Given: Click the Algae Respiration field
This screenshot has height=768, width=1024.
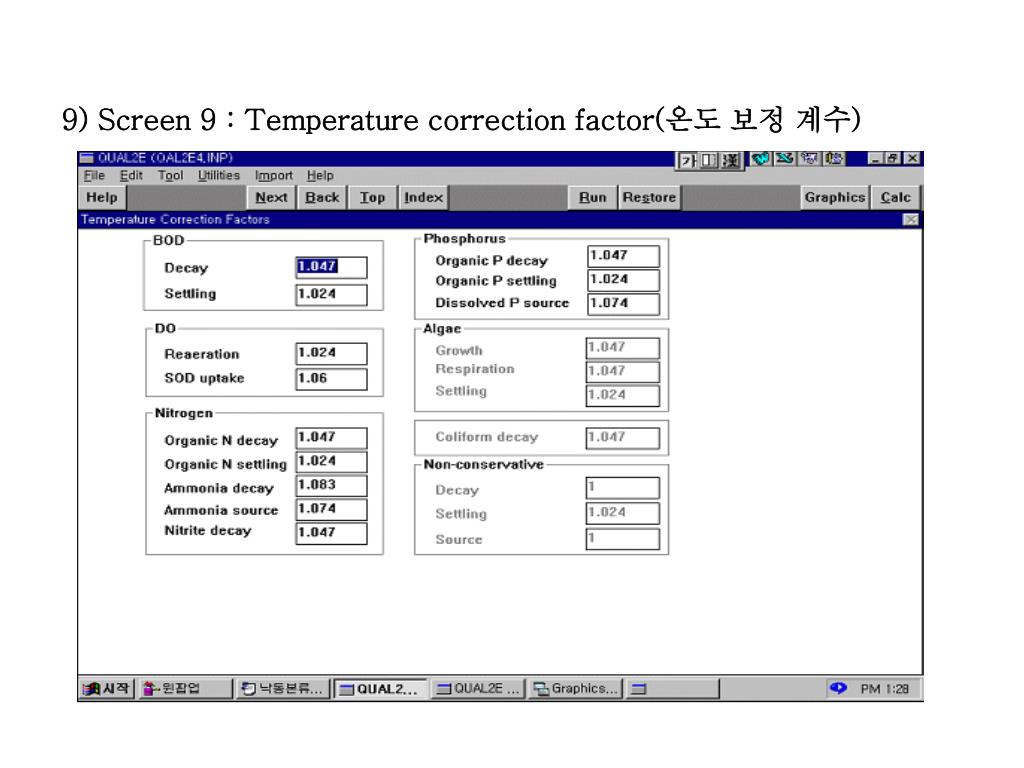Looking at the screenshot, I should [x=622, y=372].
